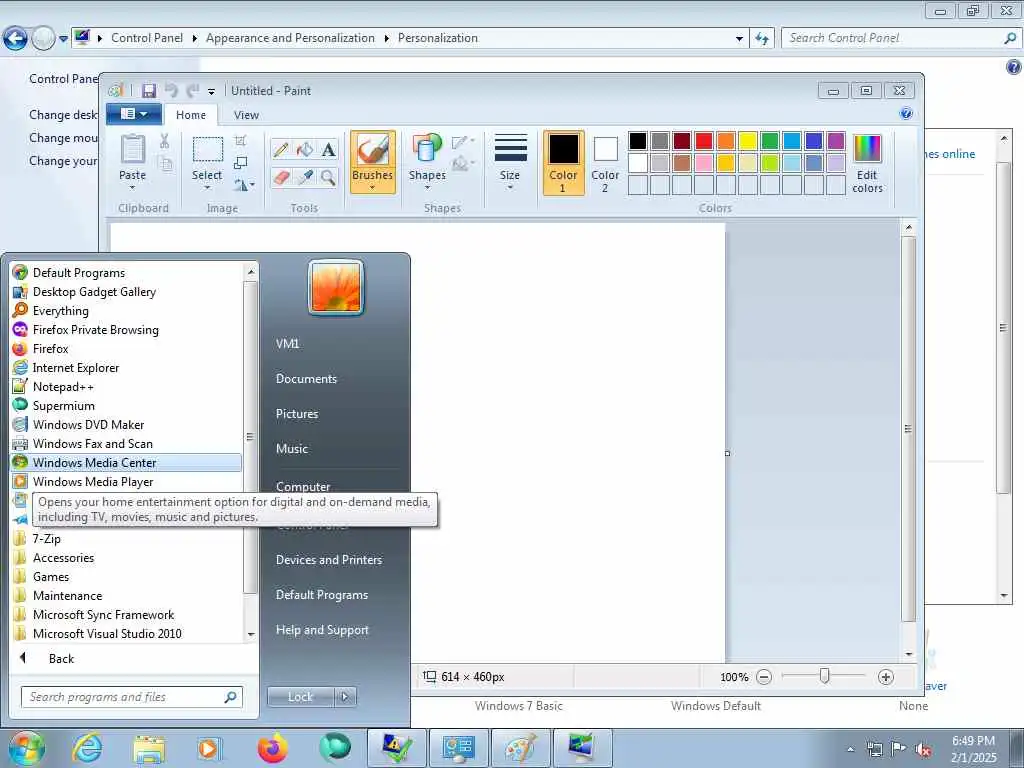Open the Paint file menu button
The width and height of the screenshot is (1024, 768).
(134, 114)
